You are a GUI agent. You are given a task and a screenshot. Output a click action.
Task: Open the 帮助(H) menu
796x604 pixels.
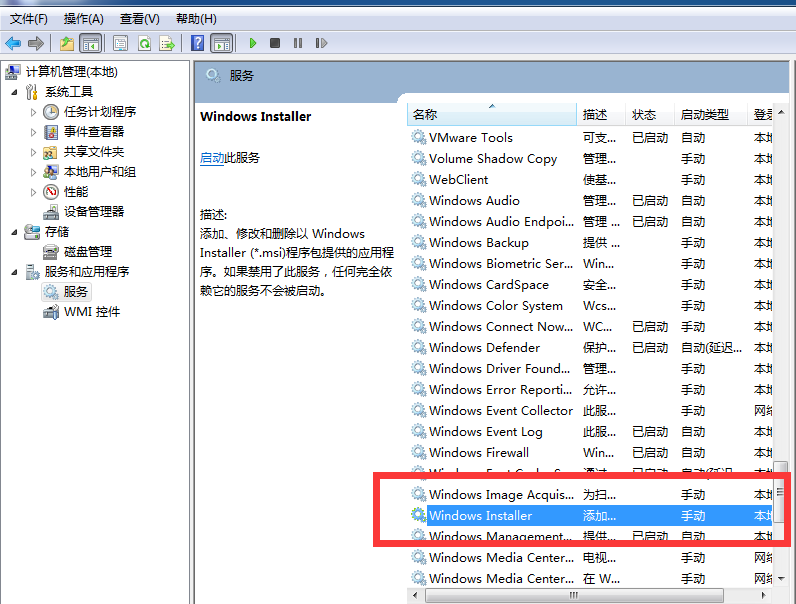pyautogui.click(x=196, y=19)
